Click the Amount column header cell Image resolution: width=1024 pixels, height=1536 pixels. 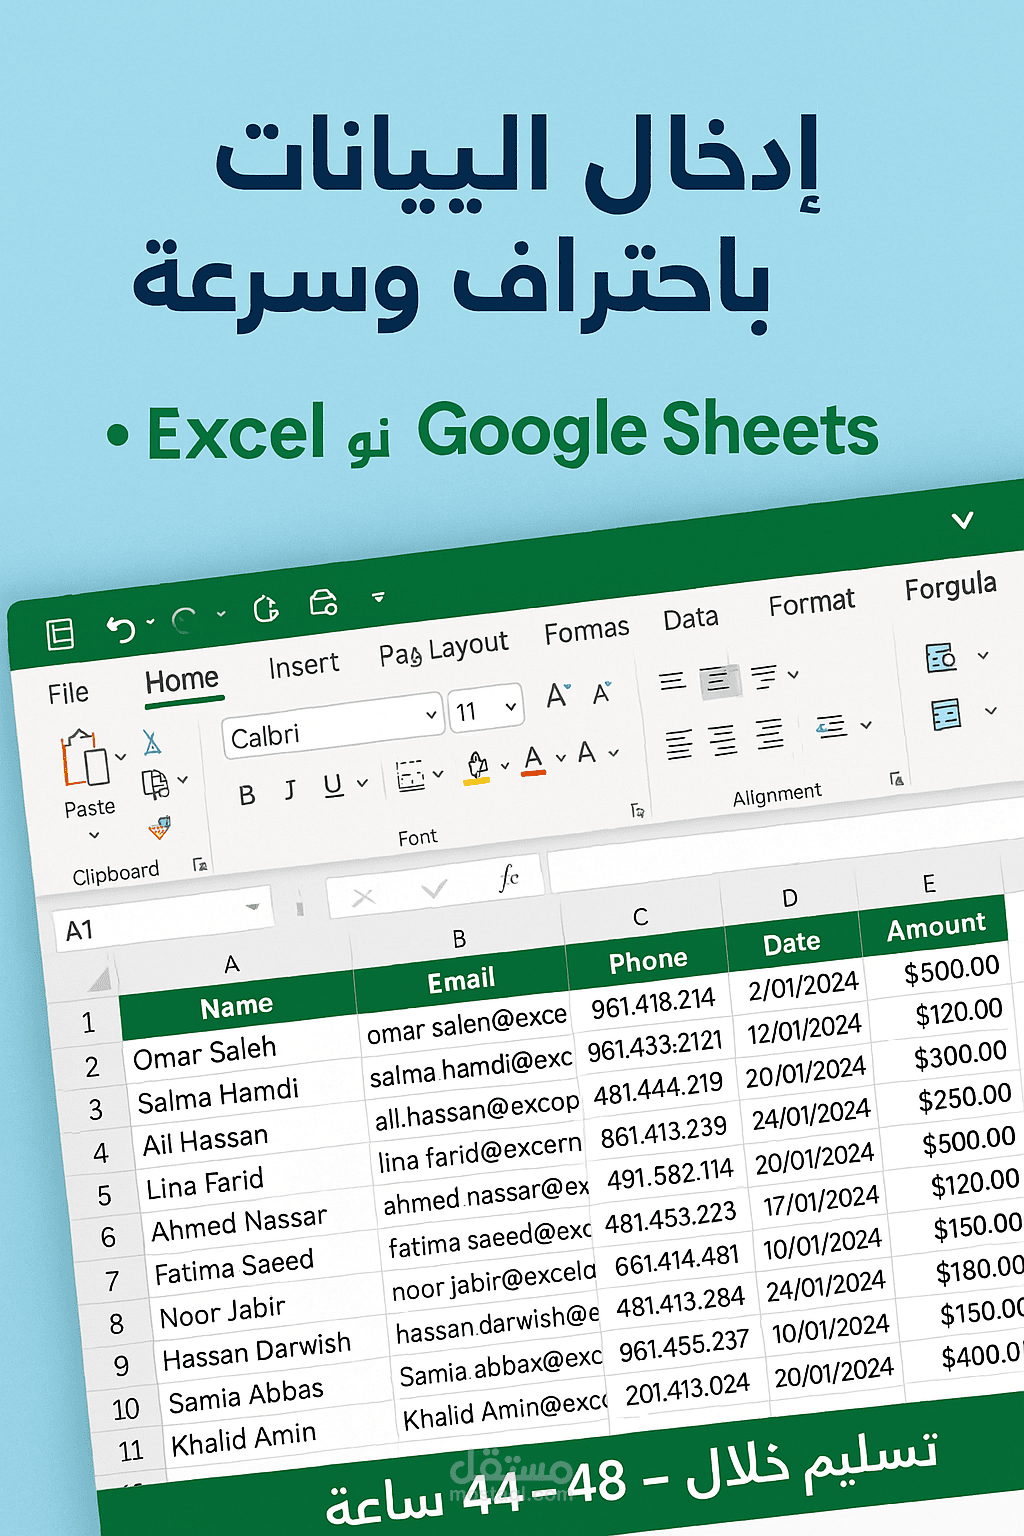[935, 927]
